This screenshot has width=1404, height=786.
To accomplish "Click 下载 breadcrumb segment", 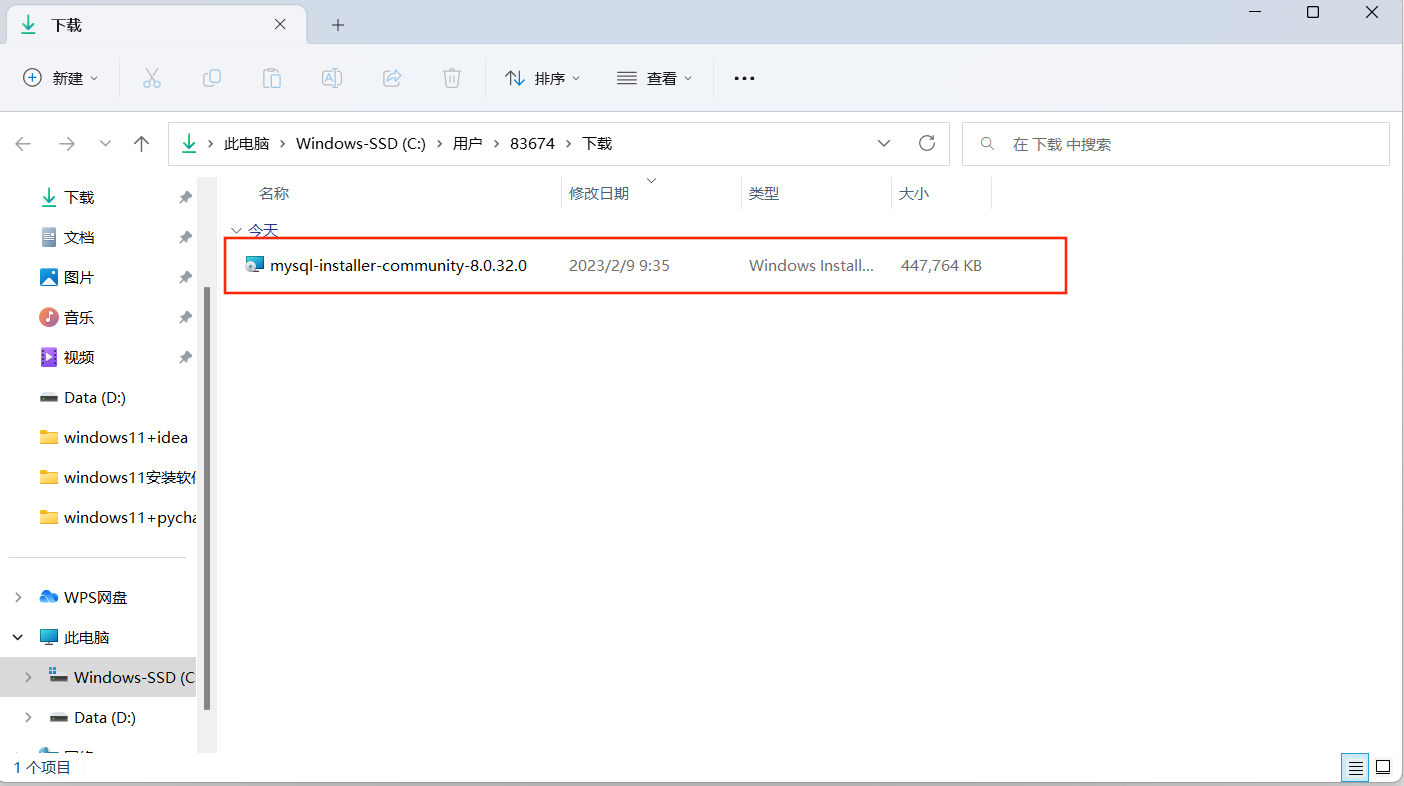I will click(x=597, y=144).
